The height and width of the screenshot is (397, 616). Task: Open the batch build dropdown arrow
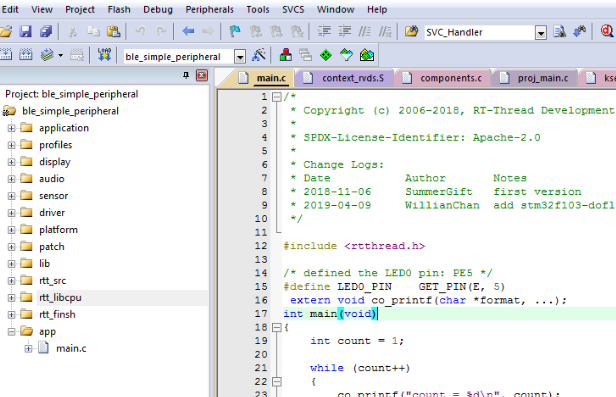[x=60, y=55]
